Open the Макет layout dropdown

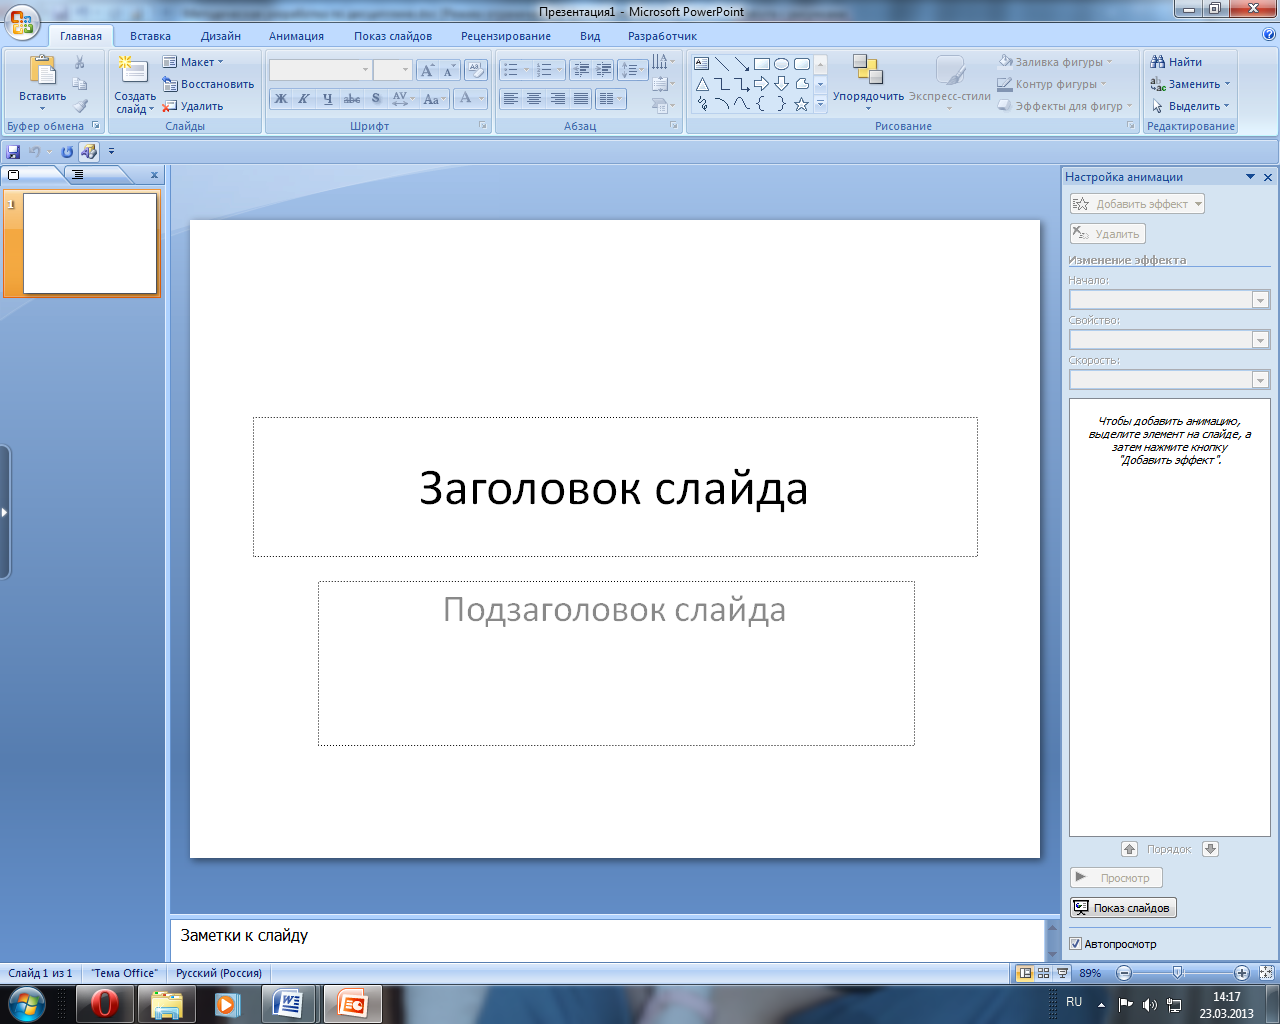point(193,62)
